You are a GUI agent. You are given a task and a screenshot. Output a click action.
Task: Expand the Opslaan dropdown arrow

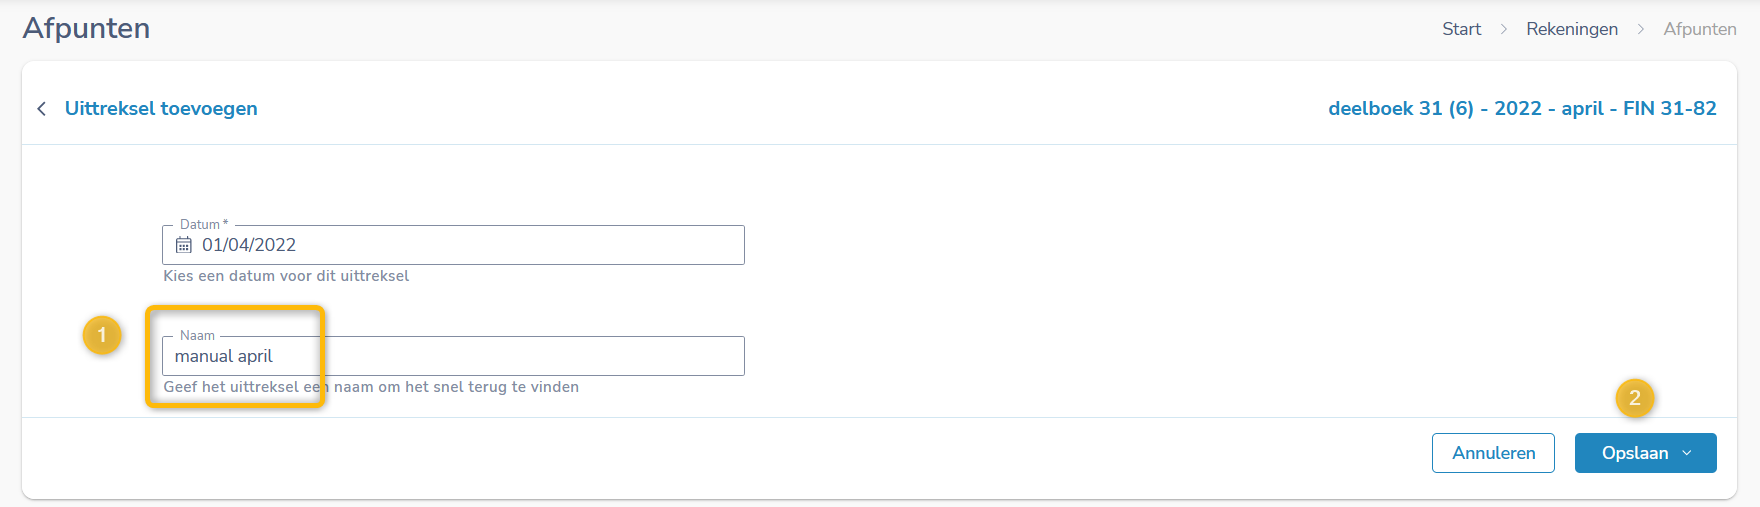[x=1688, y=453]
